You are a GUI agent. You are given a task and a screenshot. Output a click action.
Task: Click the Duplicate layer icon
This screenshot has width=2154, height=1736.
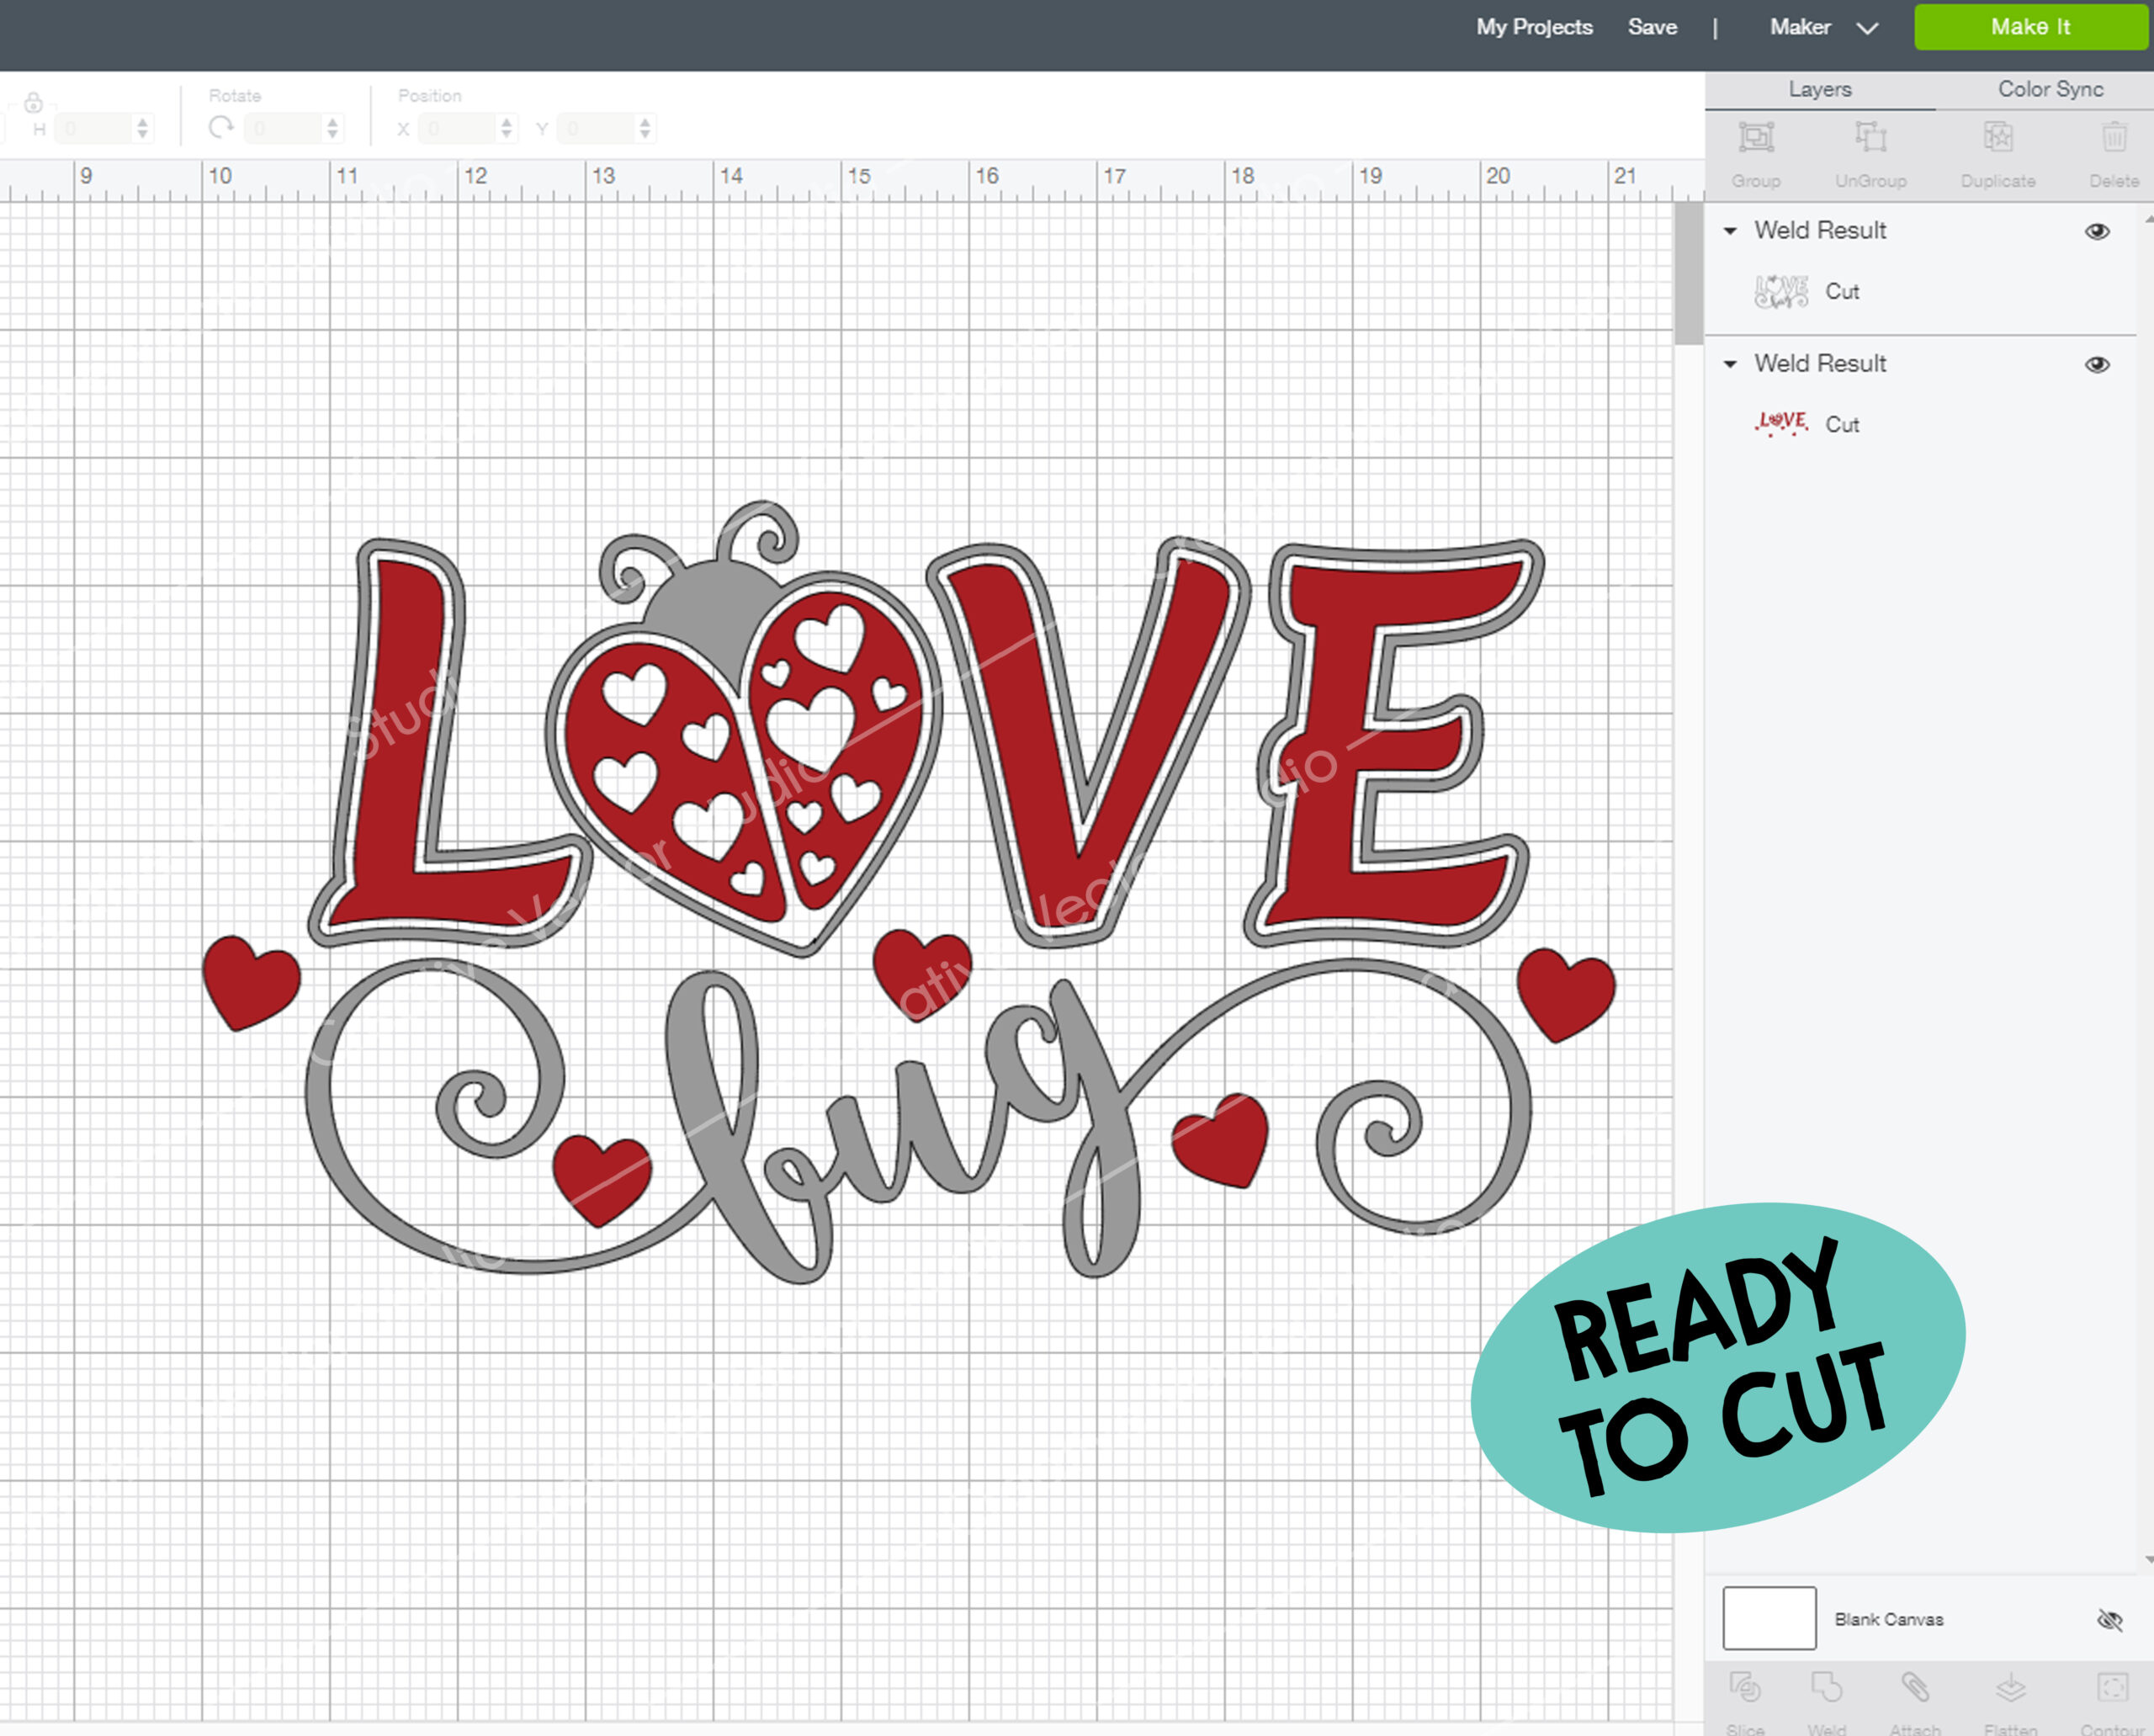pyautogui.click(x=1998, y=137)
